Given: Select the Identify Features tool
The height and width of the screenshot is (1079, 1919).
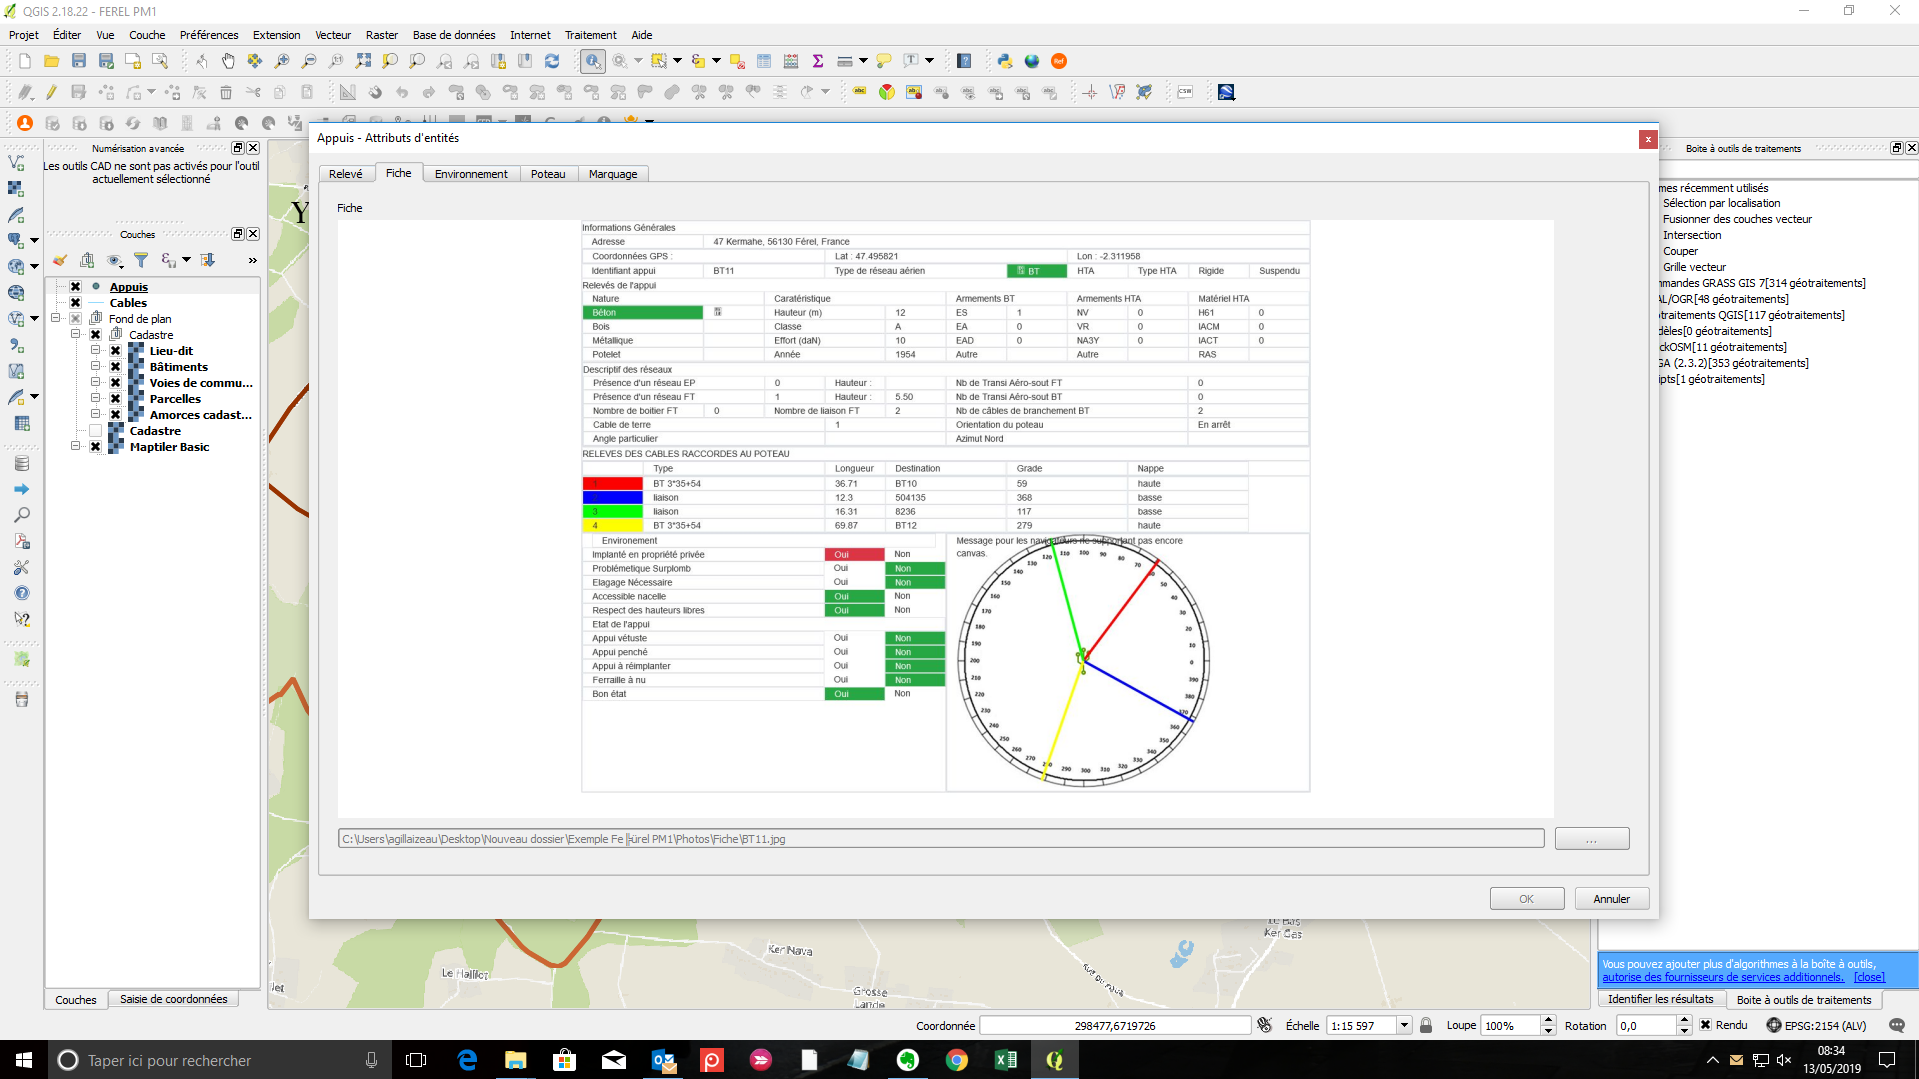Looking at the screenshot, I should (593, 61).
